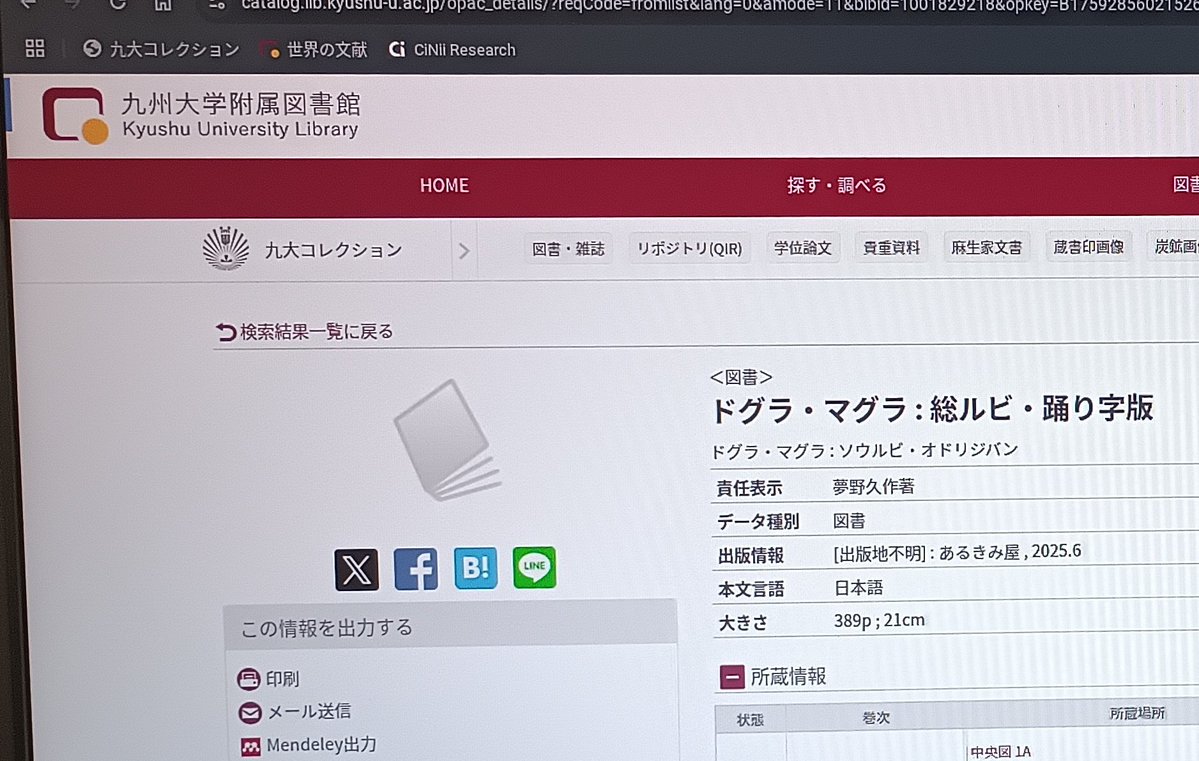
Task: Open the CiNii Research bookmark
Action: (x=453, y=50)
